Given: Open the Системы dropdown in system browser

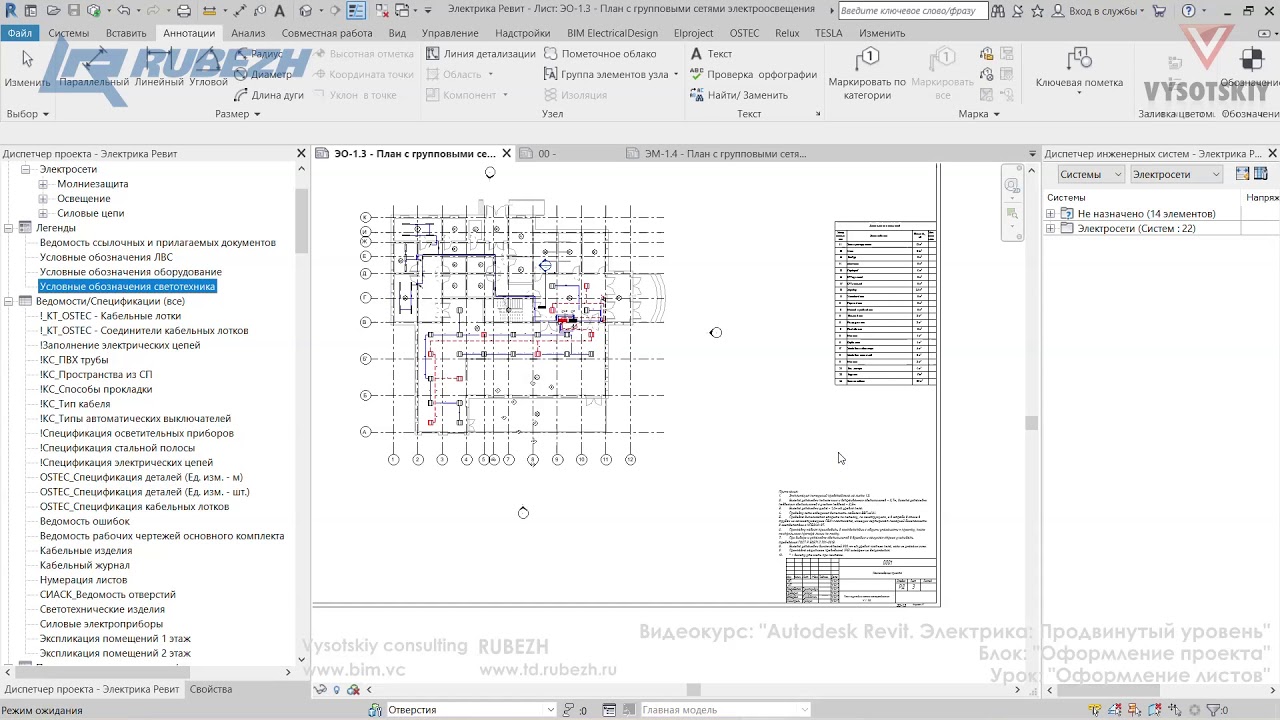Looking at the screenshot, I should pyautogui.click(x=1091, y=174).
